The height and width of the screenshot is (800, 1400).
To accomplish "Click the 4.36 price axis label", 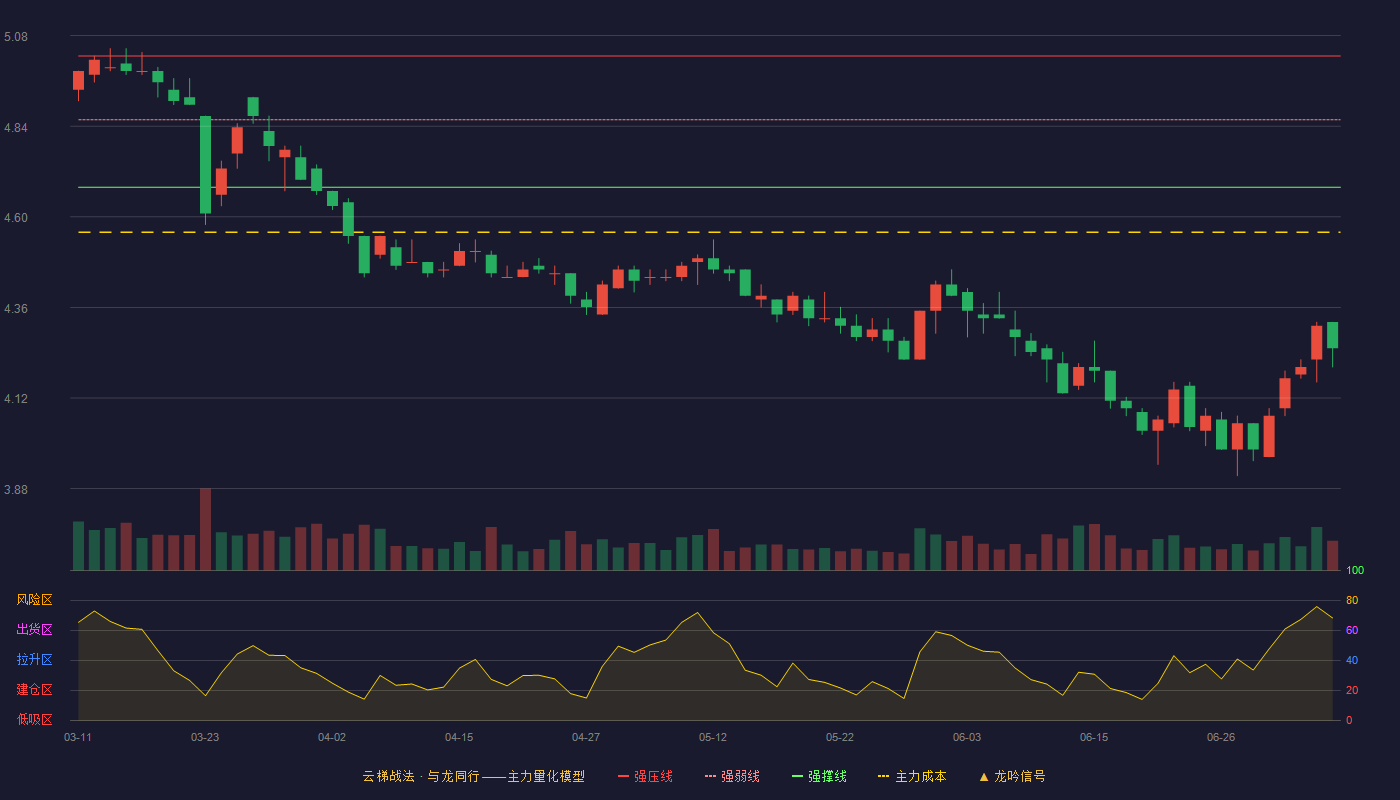I will [16, 309].
